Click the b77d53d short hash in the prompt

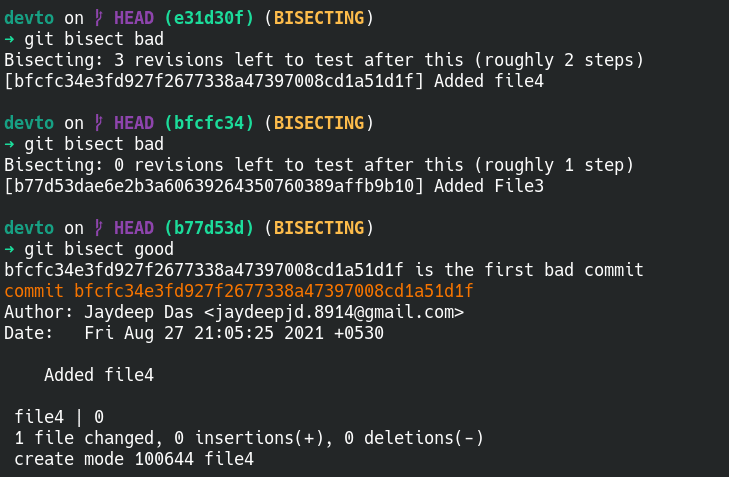[209, 228]
